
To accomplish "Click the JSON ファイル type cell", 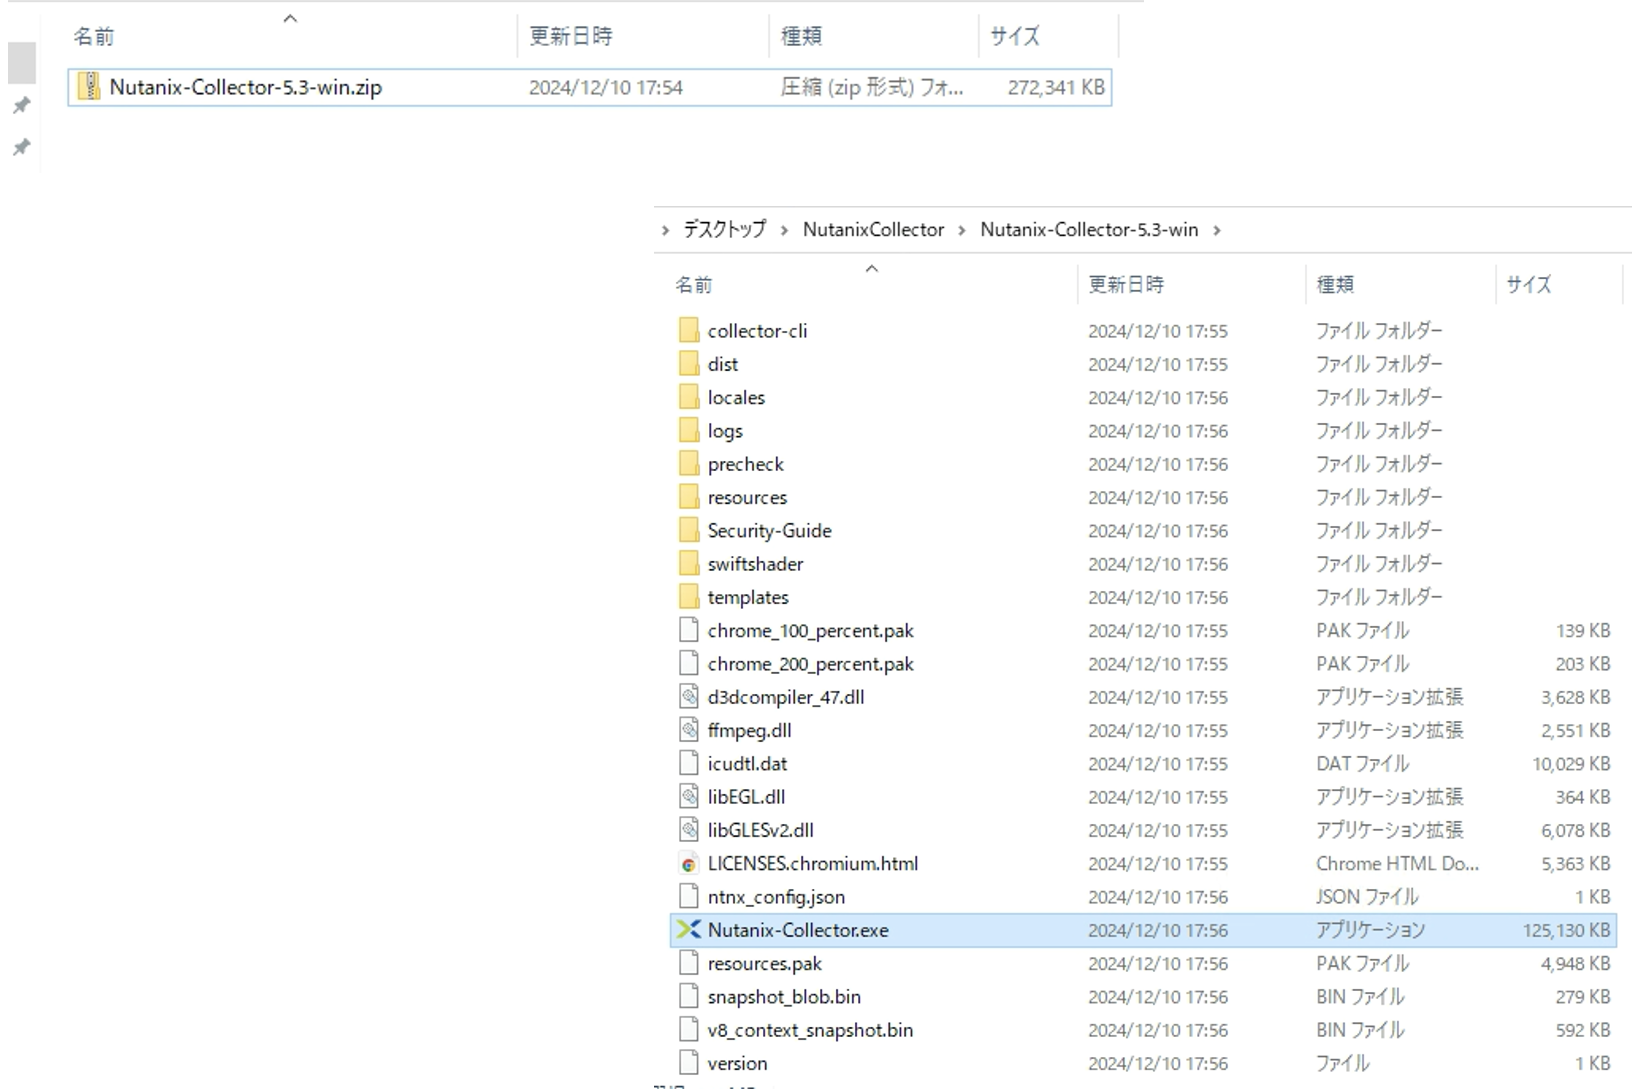I will click(1367, 897).
